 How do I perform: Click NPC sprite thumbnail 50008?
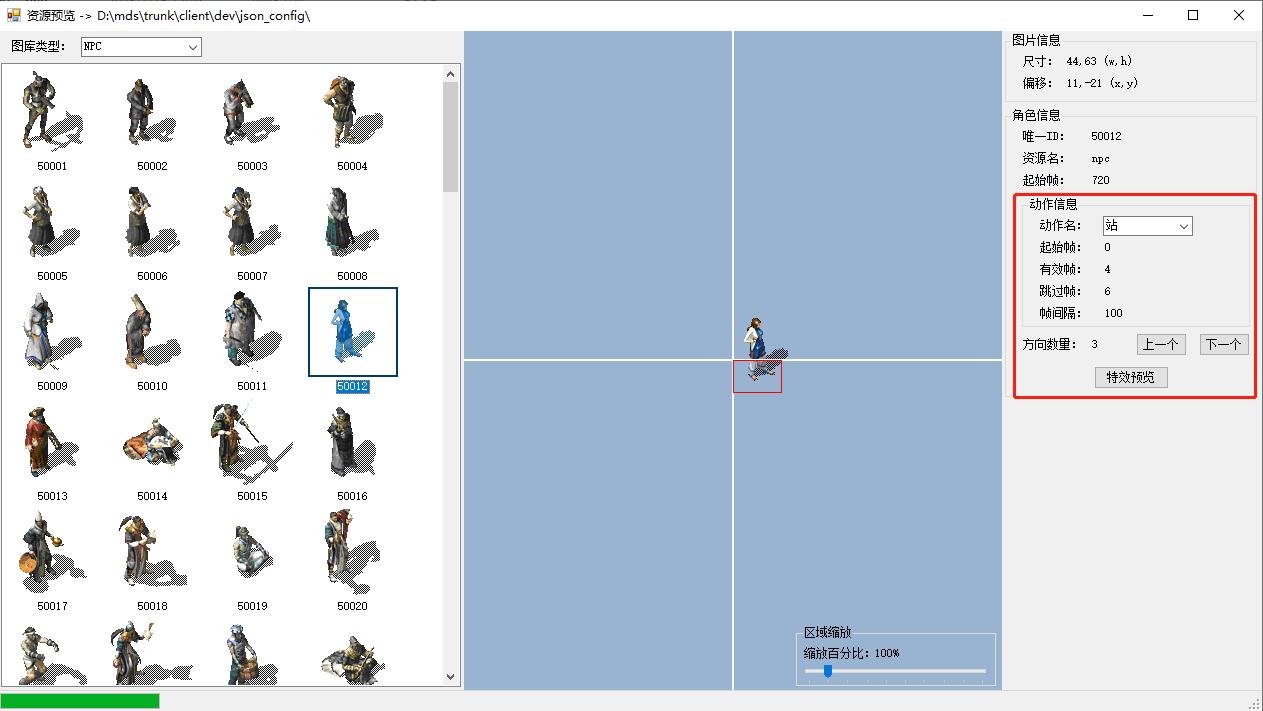(351, 225)
